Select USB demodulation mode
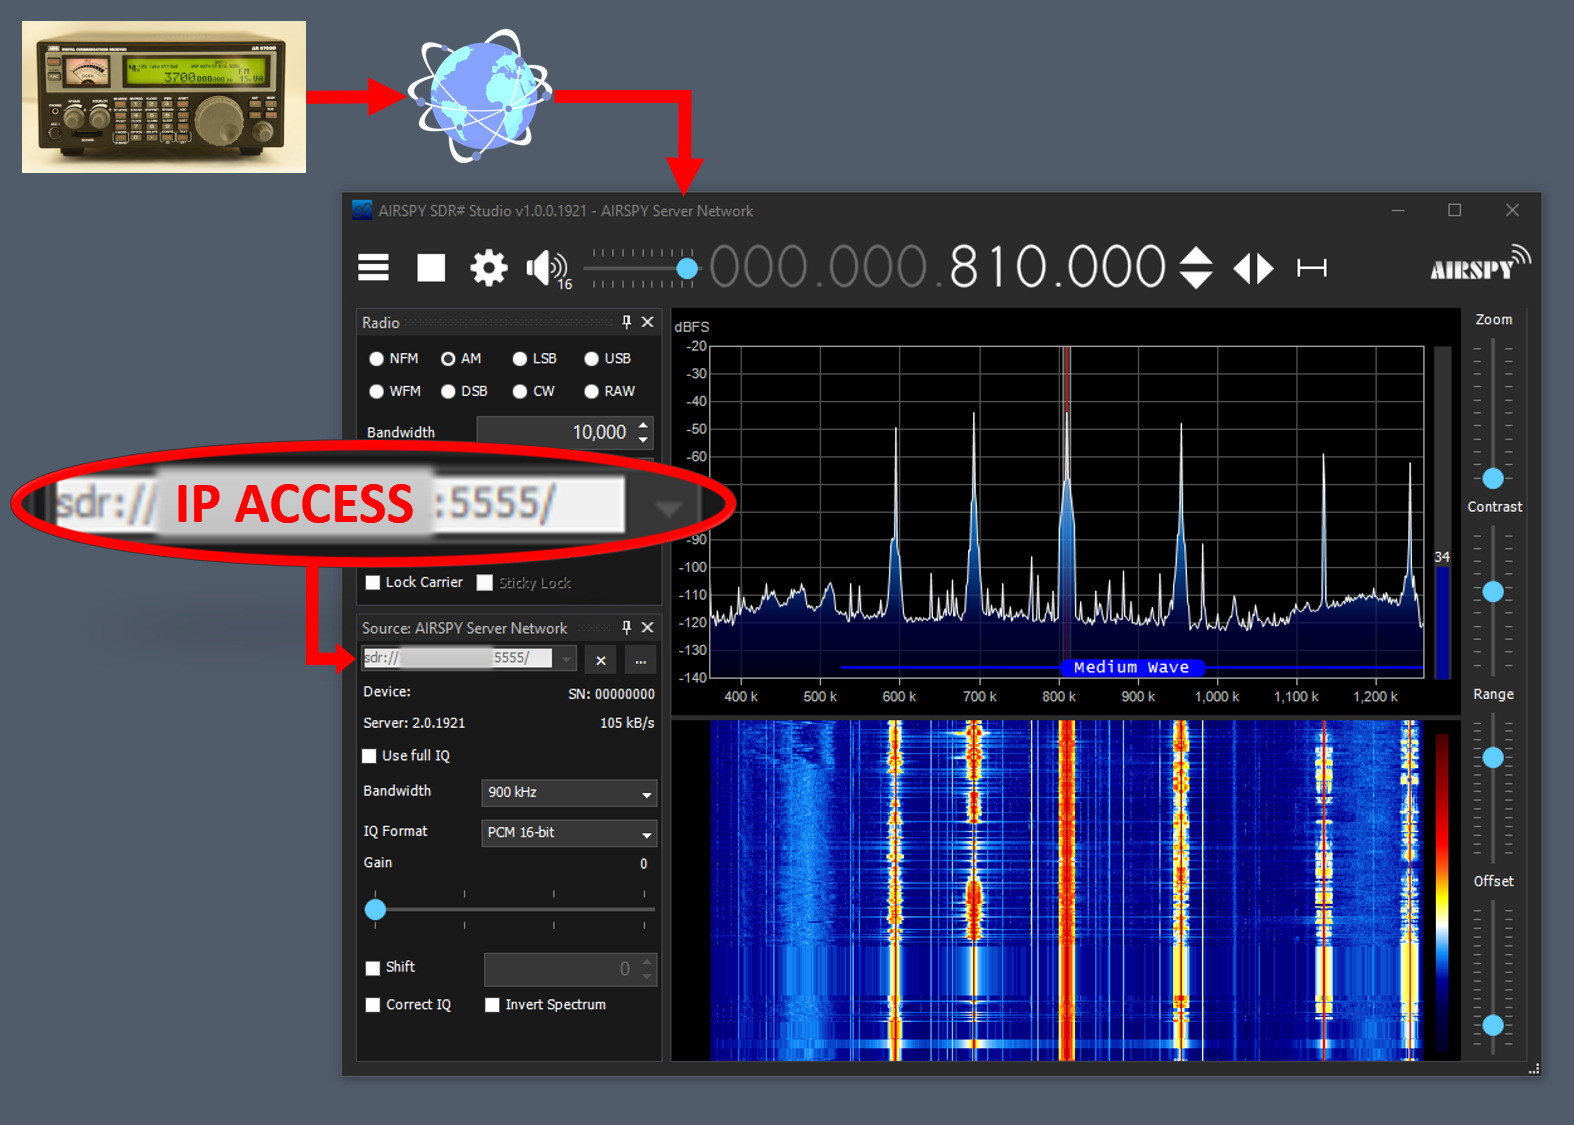Image resolution: width=1574 pixels, height=1125 pixels. [592, 359]
